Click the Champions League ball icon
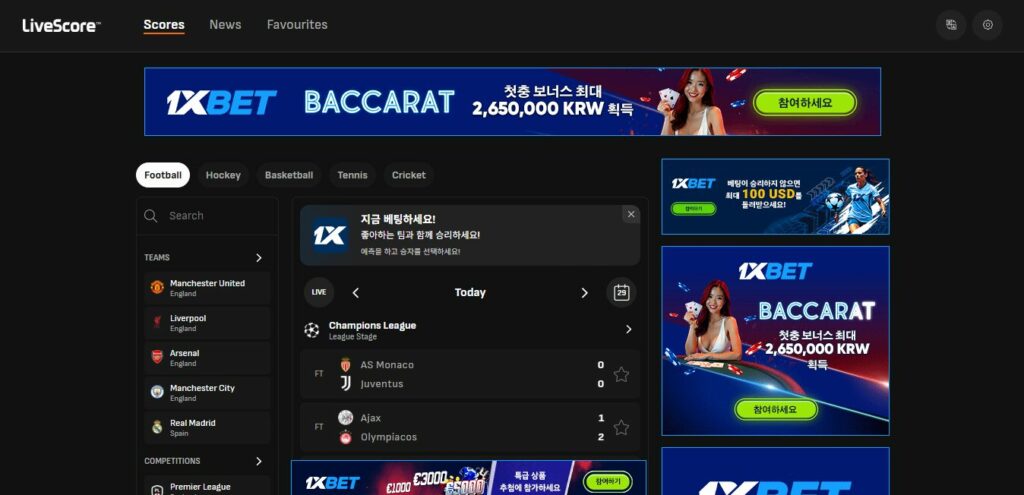Screen dimensions: 1024x495 (x=312, y=329)
